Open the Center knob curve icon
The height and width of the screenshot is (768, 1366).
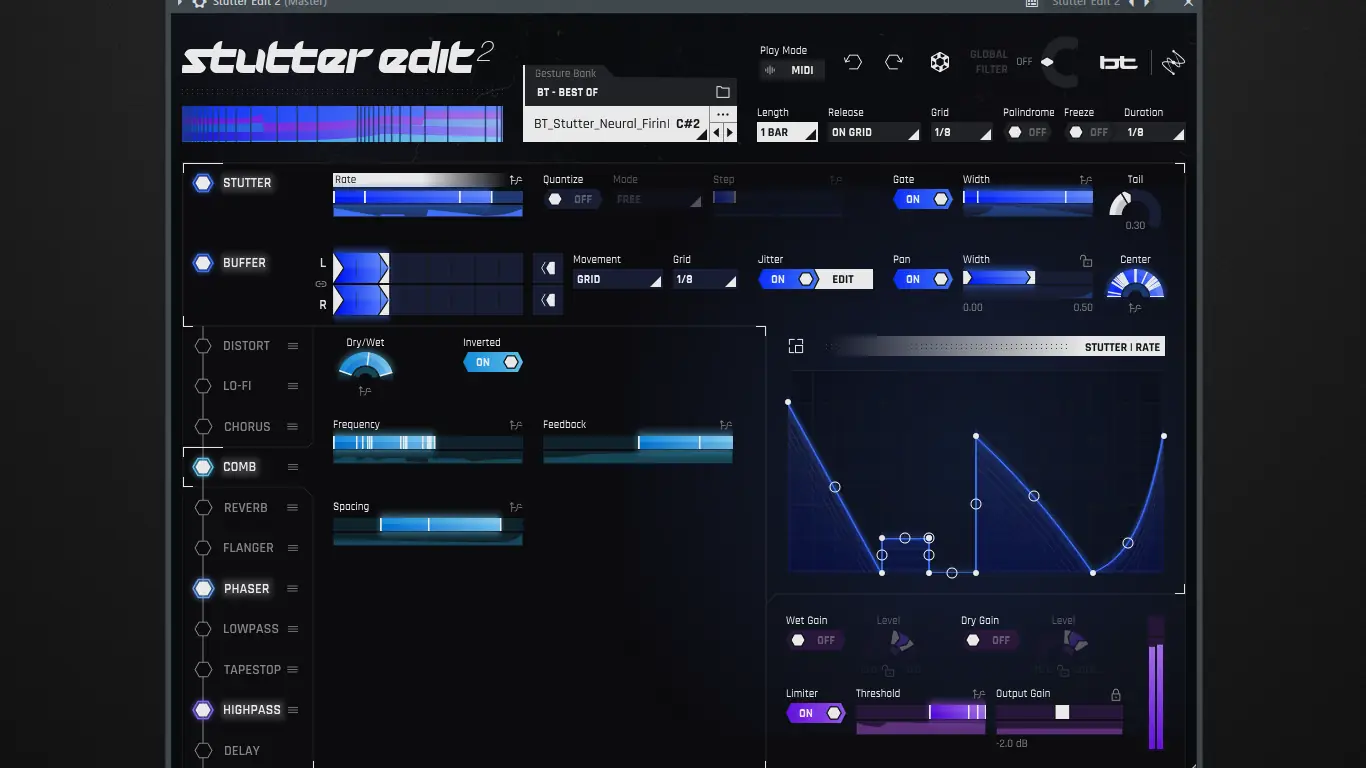point(1135,308)
